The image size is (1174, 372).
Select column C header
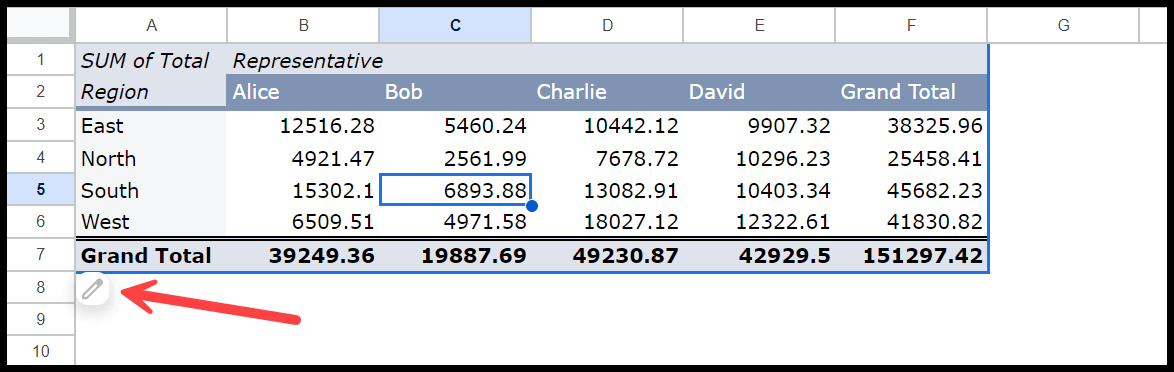click(x=455, y=26)
